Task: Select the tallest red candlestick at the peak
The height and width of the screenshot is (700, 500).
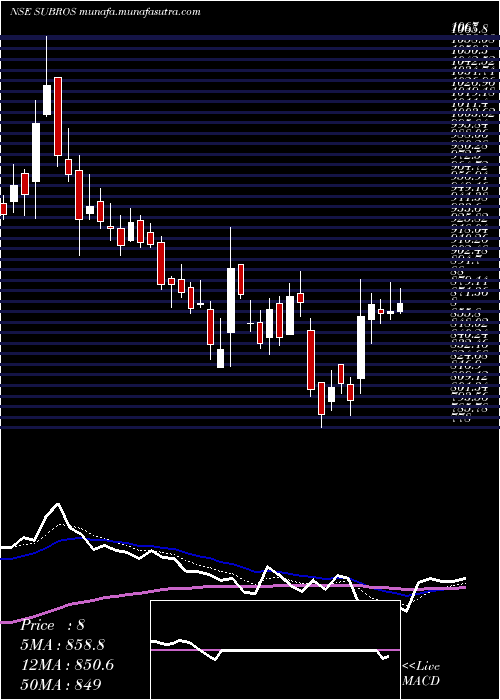Action: point(58,117)
